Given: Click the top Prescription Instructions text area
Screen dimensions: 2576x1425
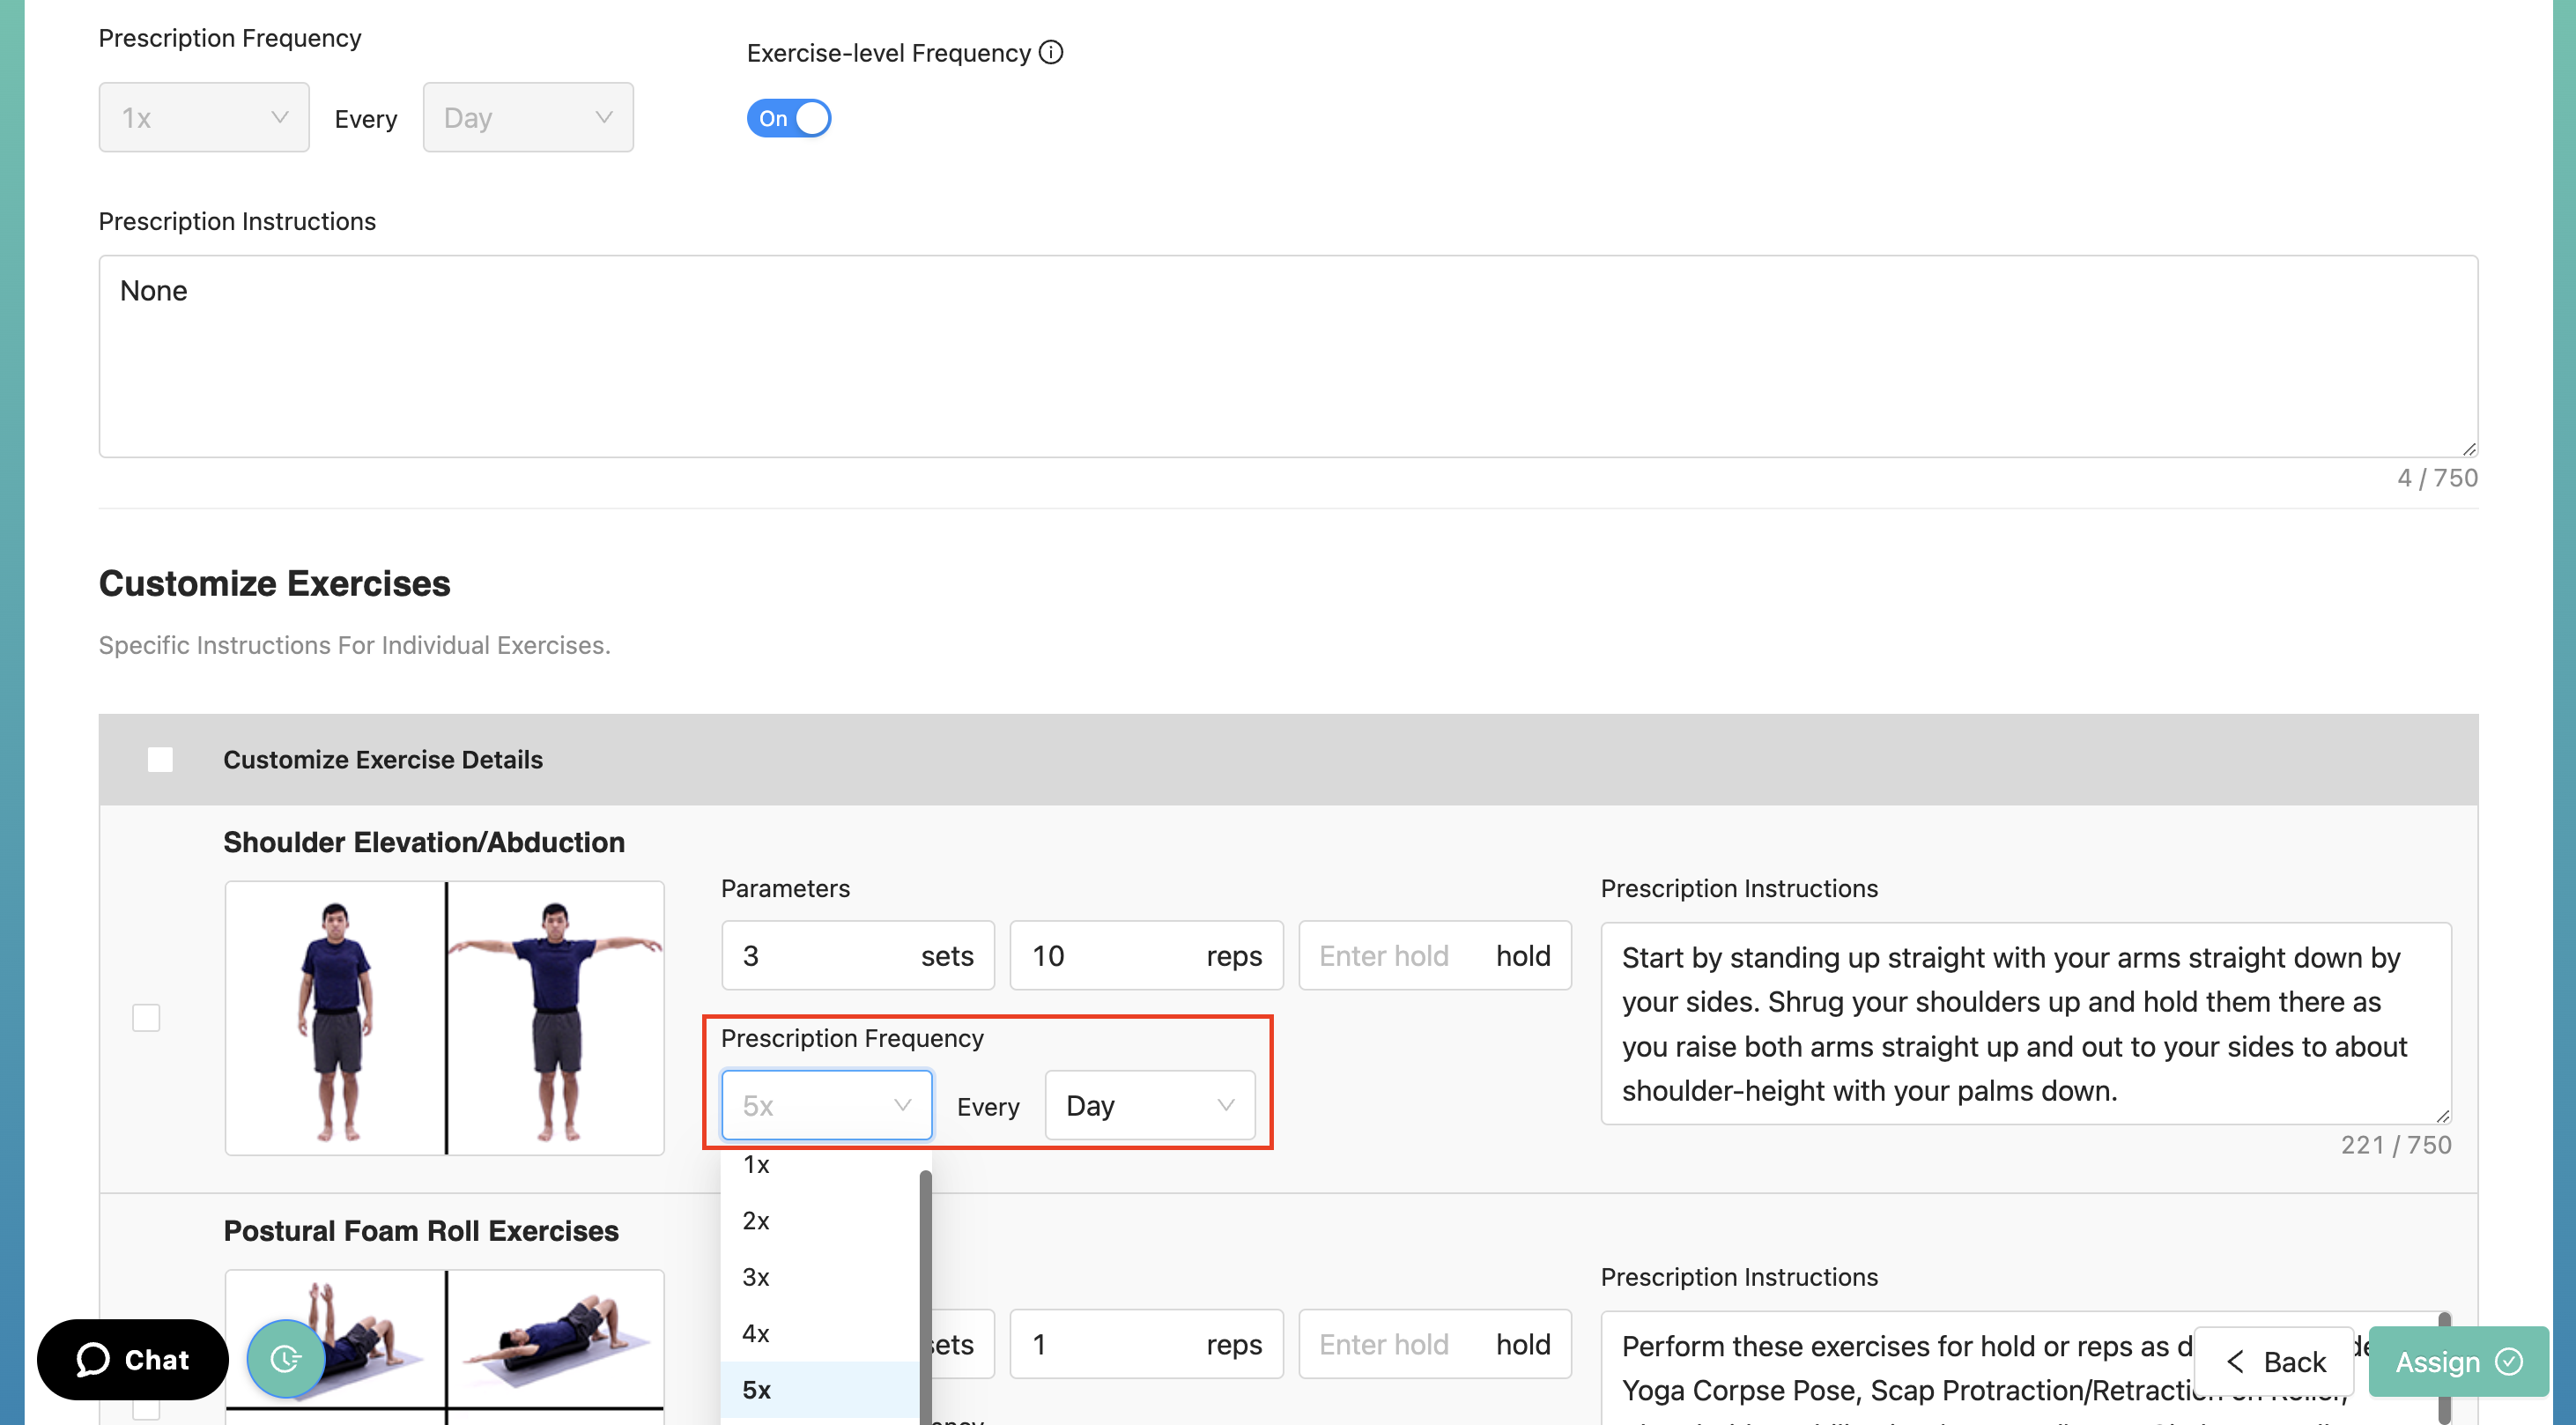Looking at the screenshot, I should (1287, 356).
